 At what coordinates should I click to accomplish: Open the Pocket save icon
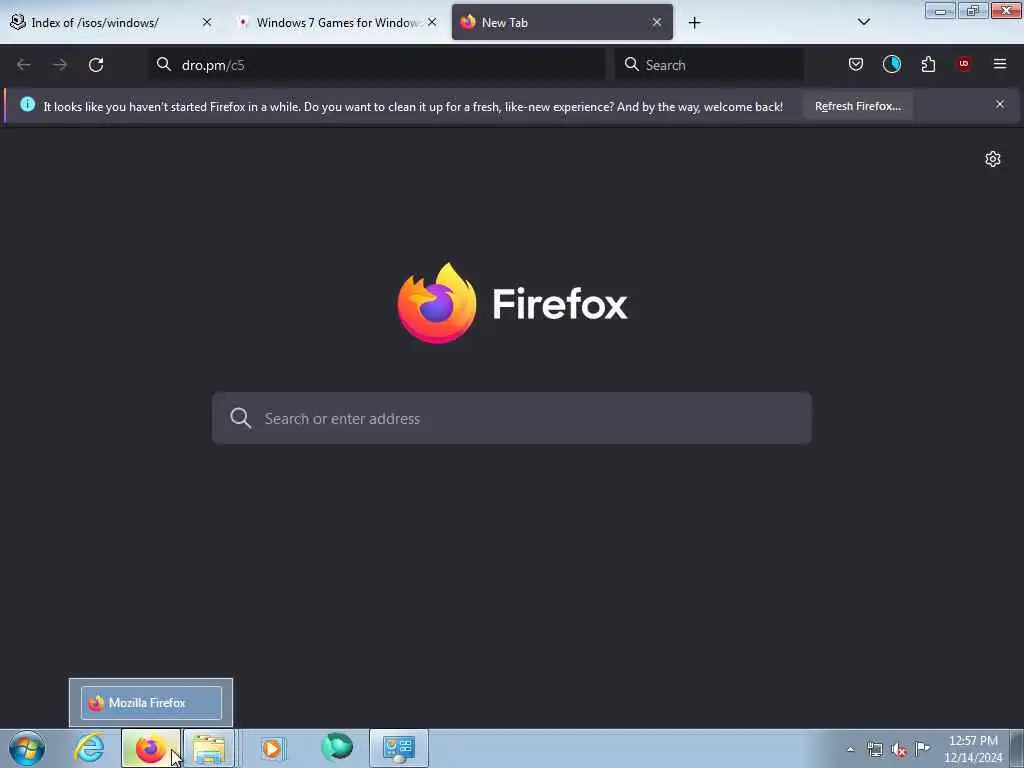point(856,64)
